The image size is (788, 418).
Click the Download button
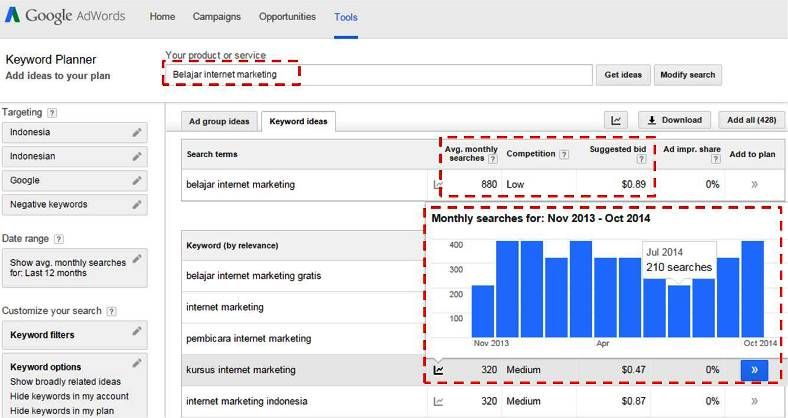[x=674, y=120]
